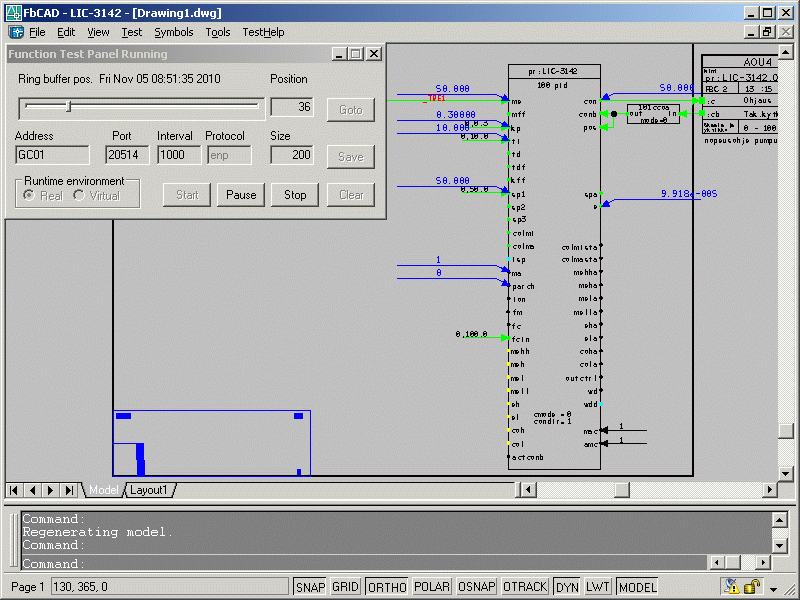
Task: Toggle SNAP mode in status bar
Action: coord(310,587)
